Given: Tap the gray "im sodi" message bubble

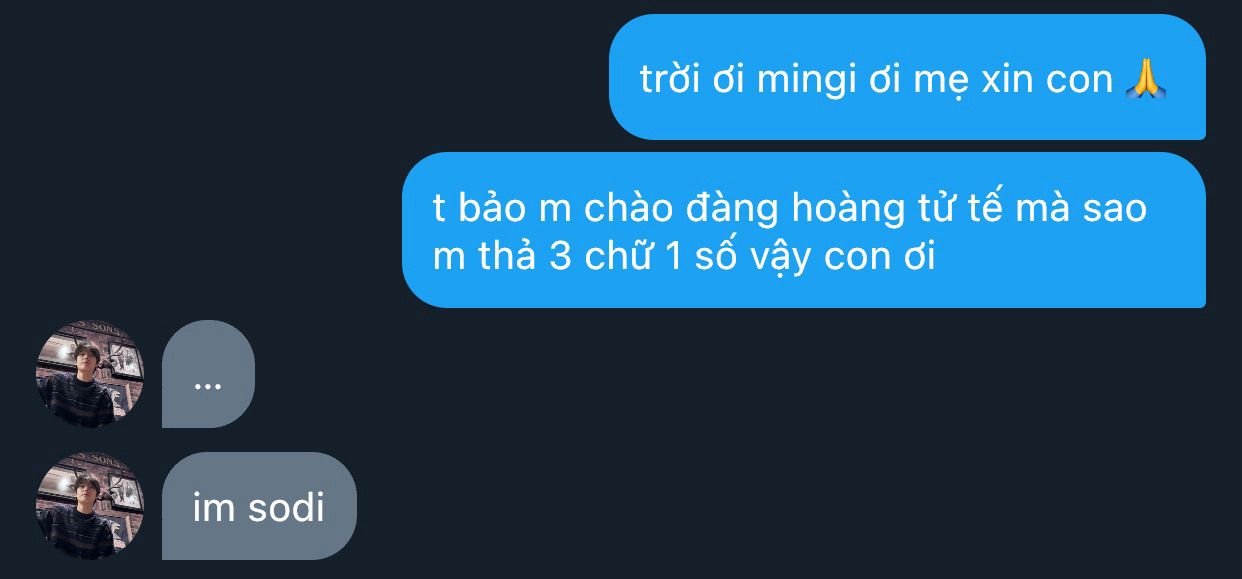Looking at the screenshot, I should (259, 506).
